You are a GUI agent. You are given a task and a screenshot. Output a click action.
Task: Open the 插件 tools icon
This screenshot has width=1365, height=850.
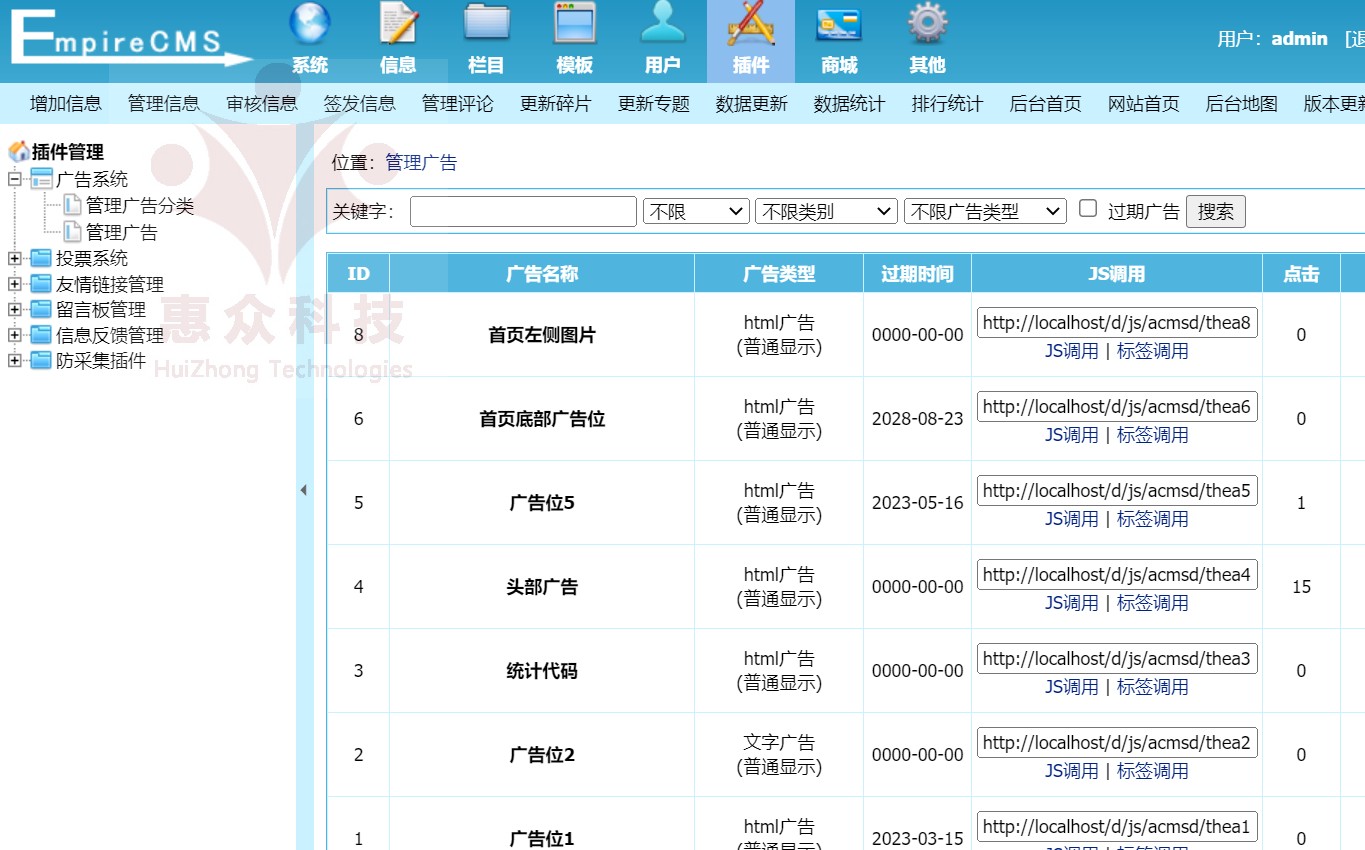pos(751,23)
